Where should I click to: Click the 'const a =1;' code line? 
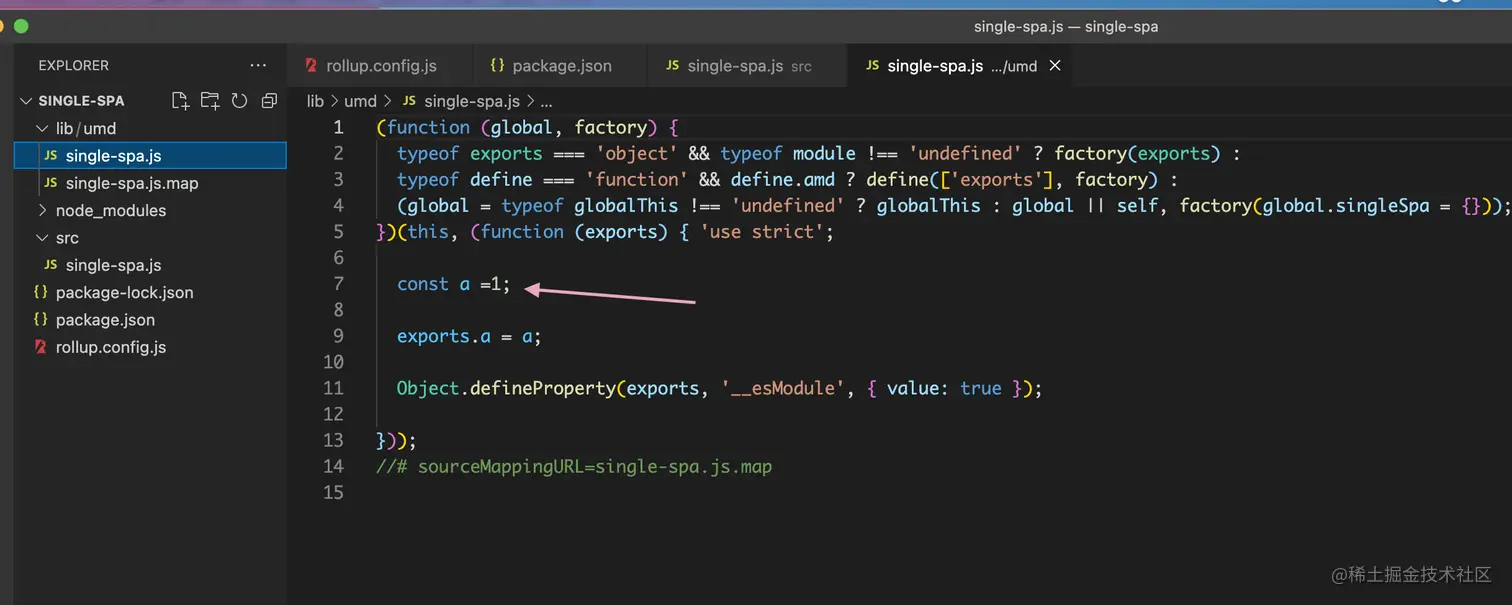(x=454, y=284)
